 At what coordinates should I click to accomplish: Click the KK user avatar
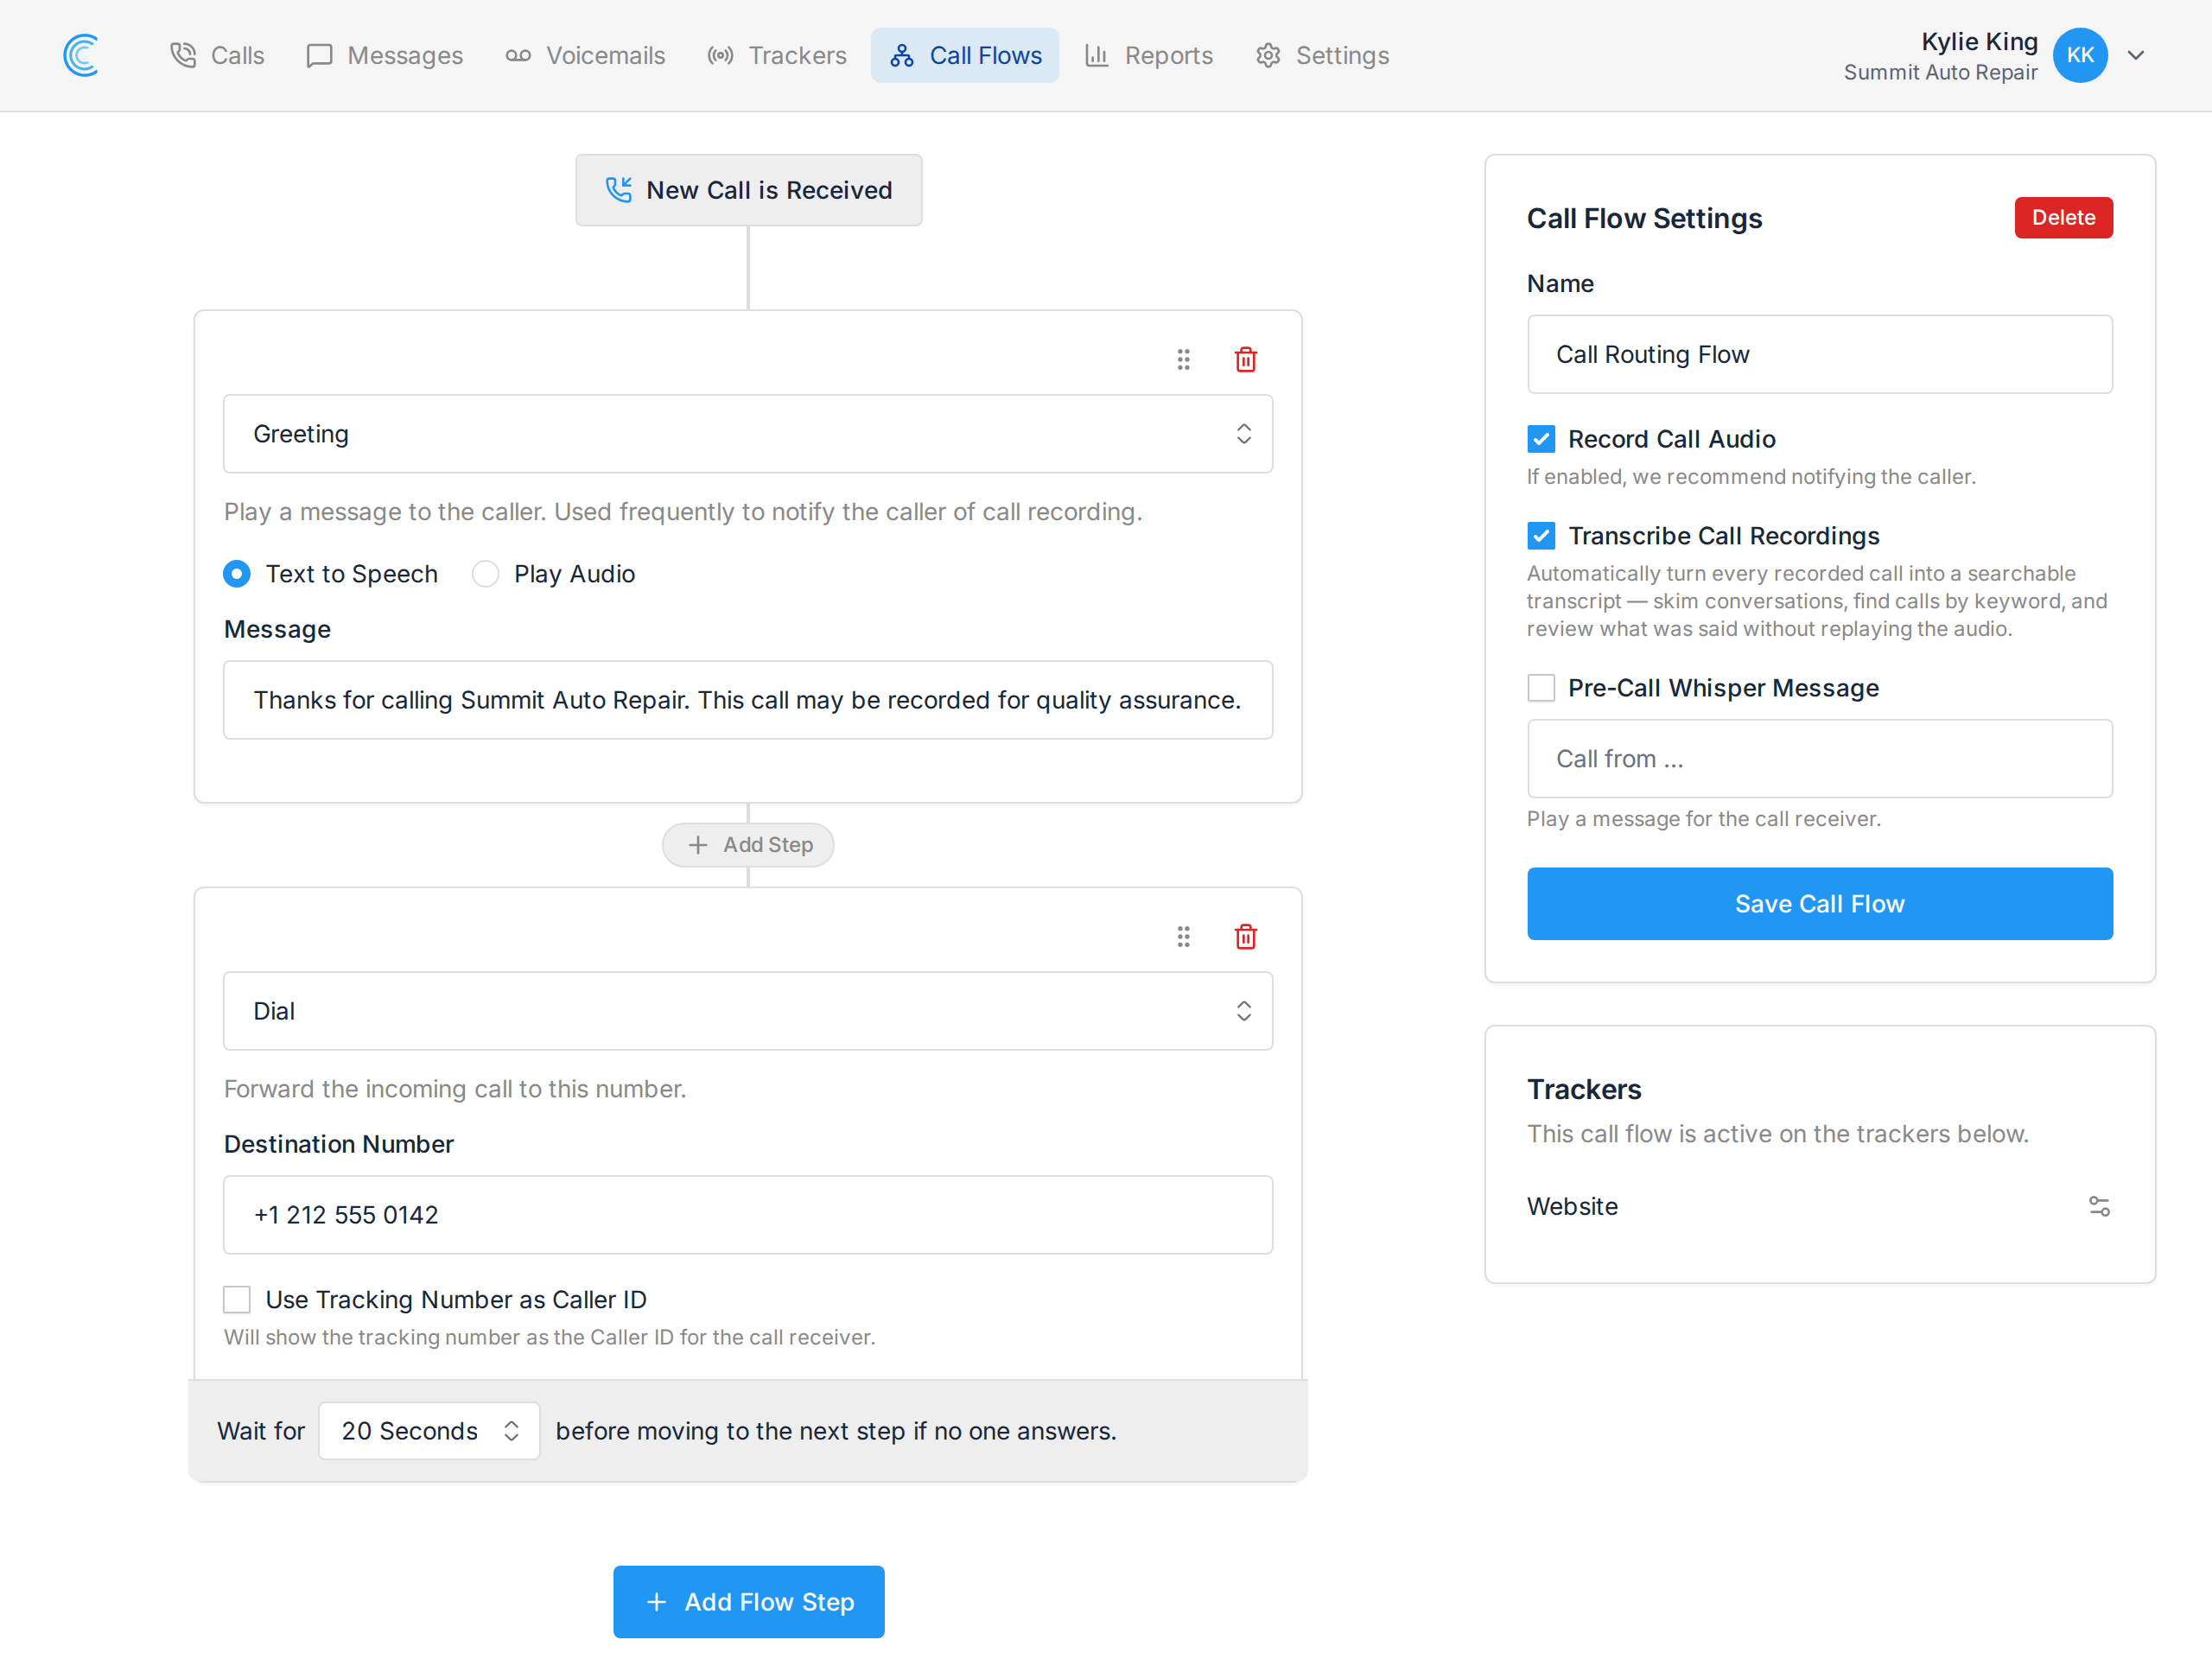tap(2080, 55)
